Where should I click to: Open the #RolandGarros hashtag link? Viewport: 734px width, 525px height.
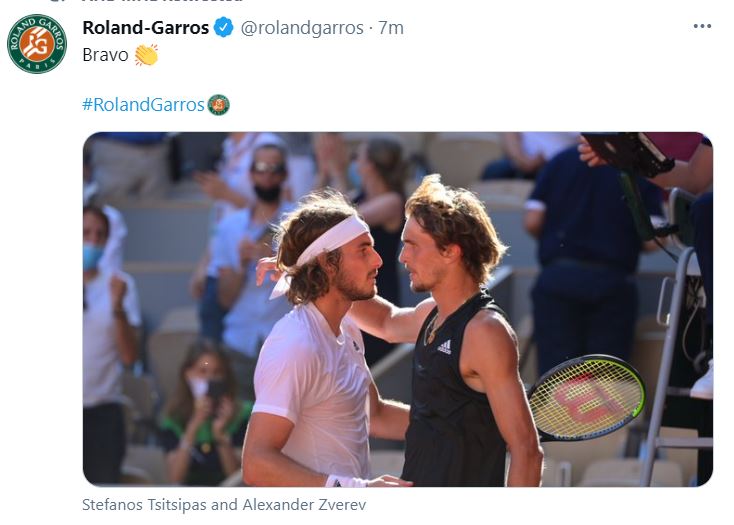coord(143,105)
